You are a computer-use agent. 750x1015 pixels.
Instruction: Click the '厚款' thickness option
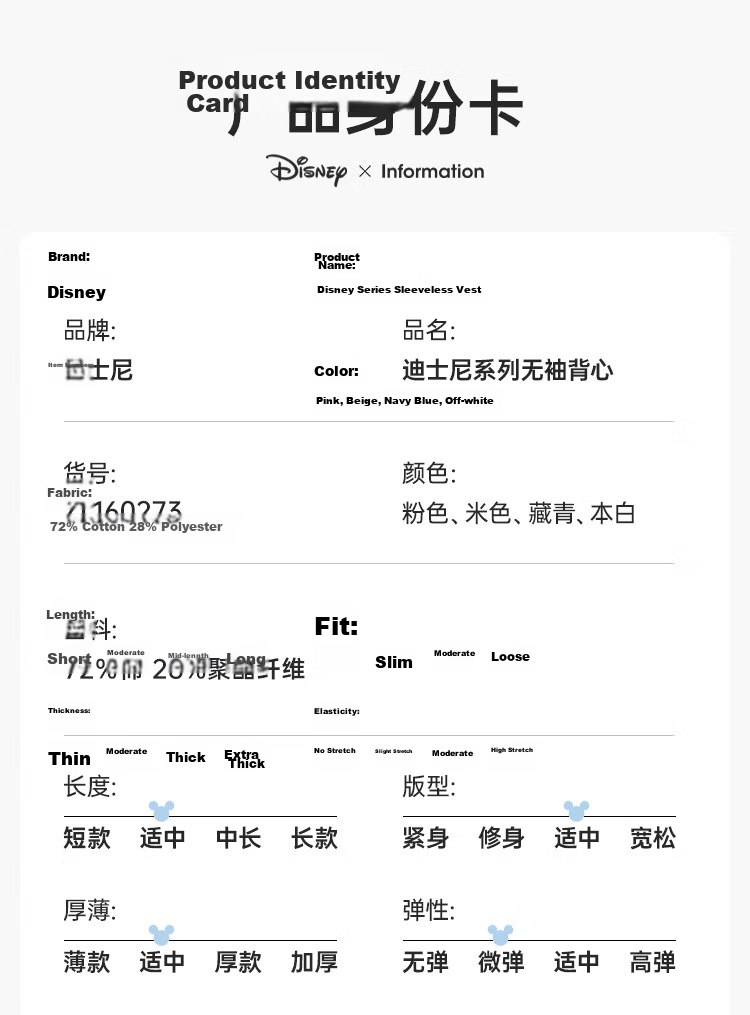pos(238,962)
